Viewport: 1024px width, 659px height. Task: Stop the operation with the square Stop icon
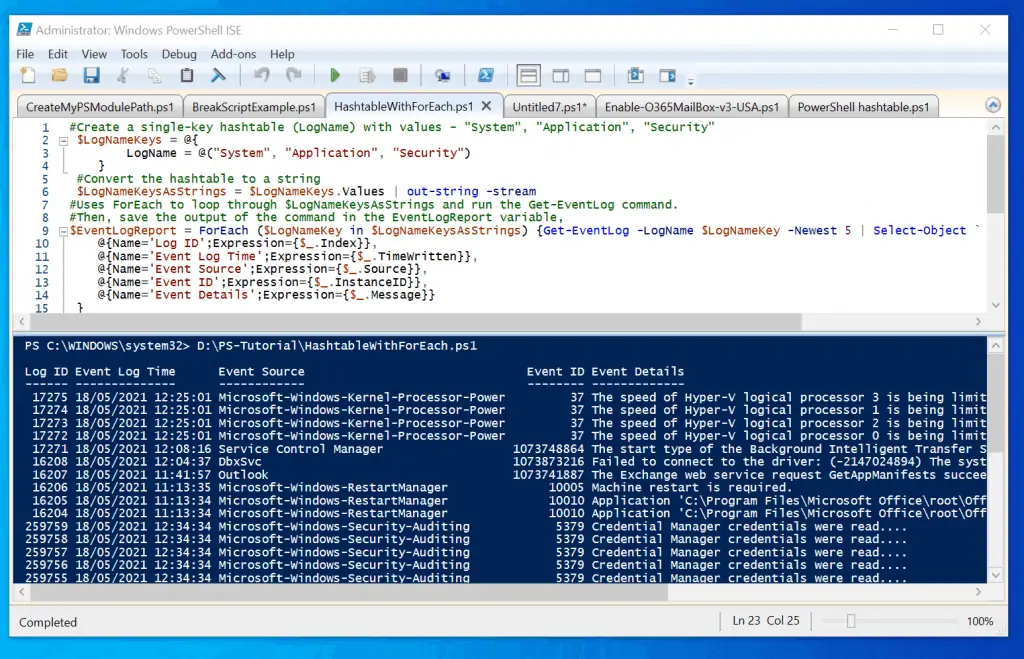coord(400,76)
